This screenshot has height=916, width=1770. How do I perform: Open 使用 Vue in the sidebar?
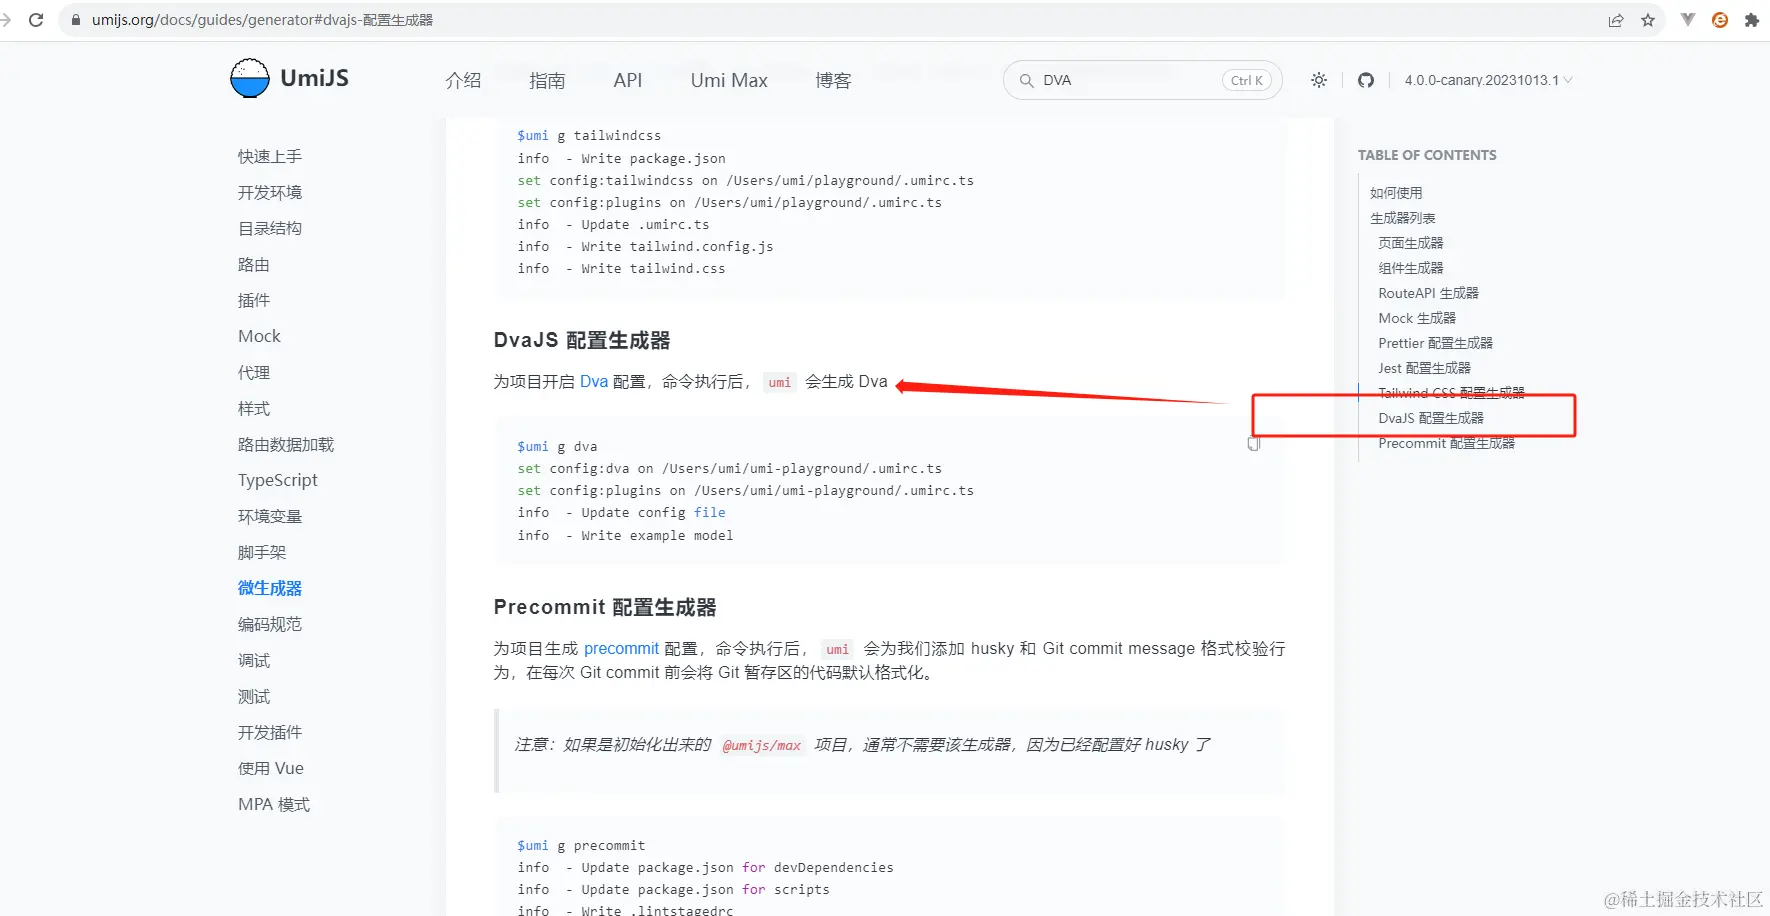(271, 768)
